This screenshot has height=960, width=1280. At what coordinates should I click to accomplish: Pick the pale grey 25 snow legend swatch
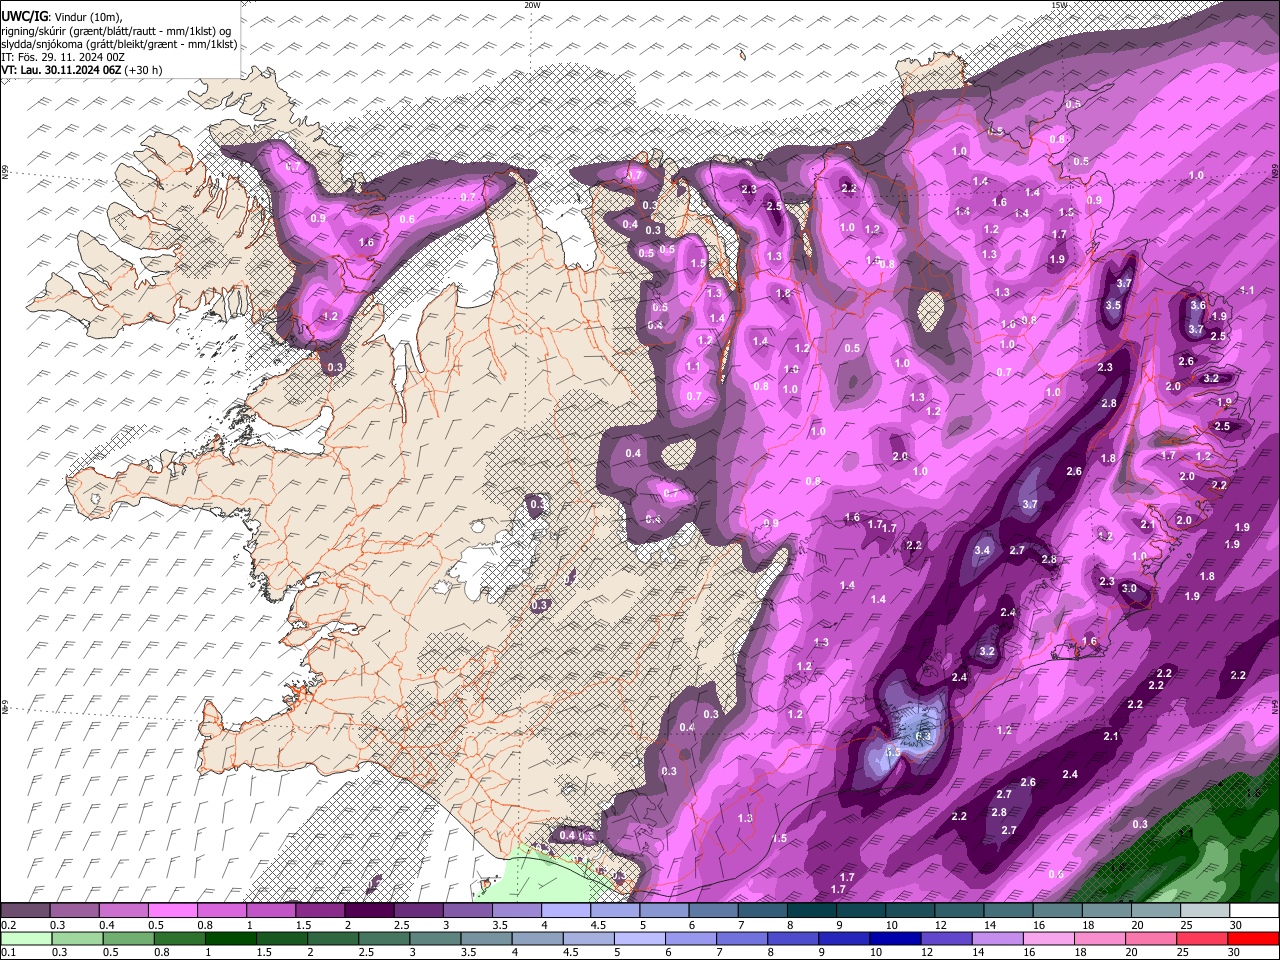click(1206, 910)
